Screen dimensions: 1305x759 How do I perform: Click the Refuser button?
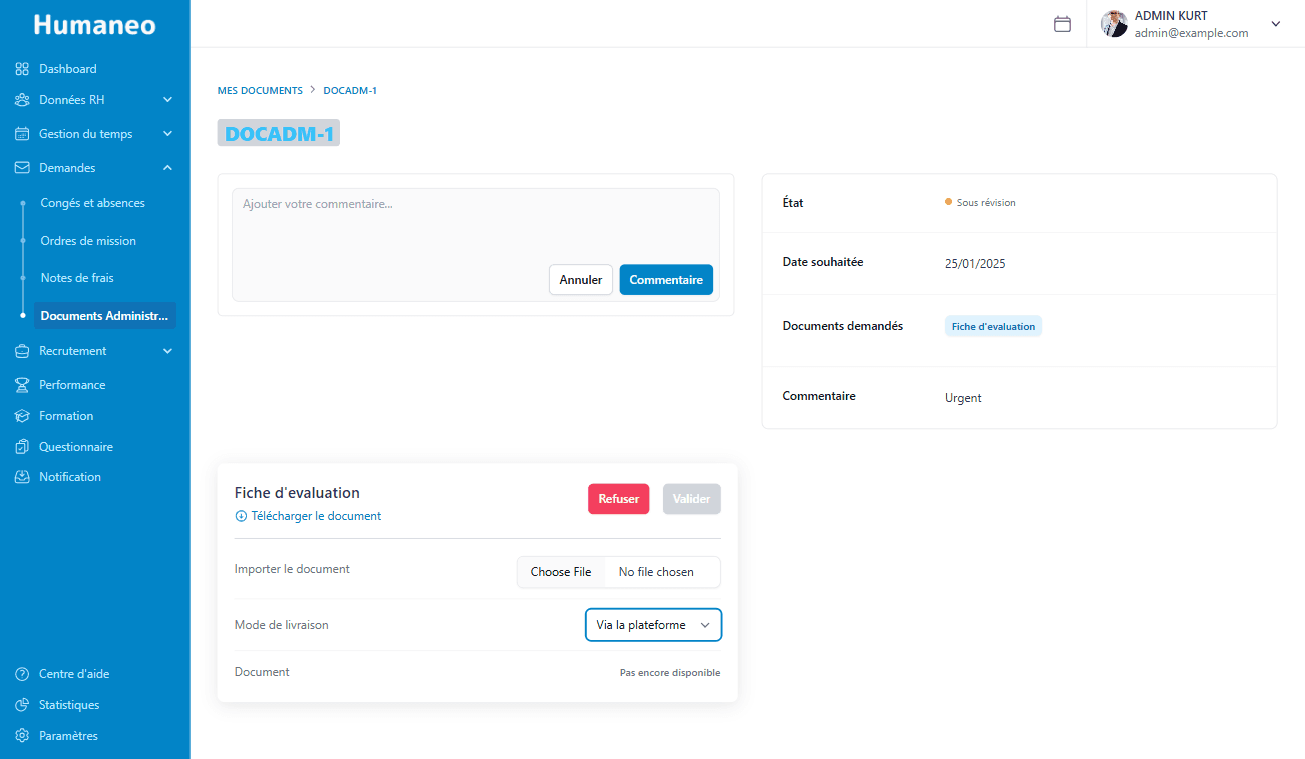point(618,498)
